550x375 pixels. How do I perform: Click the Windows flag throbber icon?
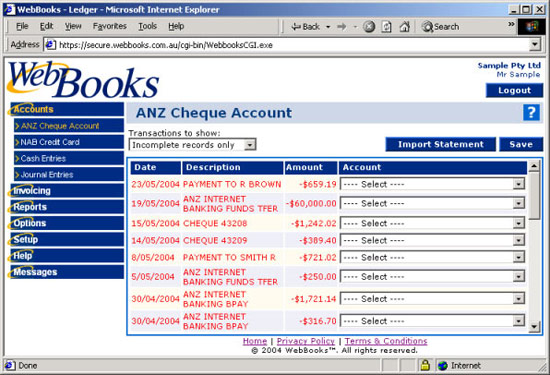pos(531,27)
